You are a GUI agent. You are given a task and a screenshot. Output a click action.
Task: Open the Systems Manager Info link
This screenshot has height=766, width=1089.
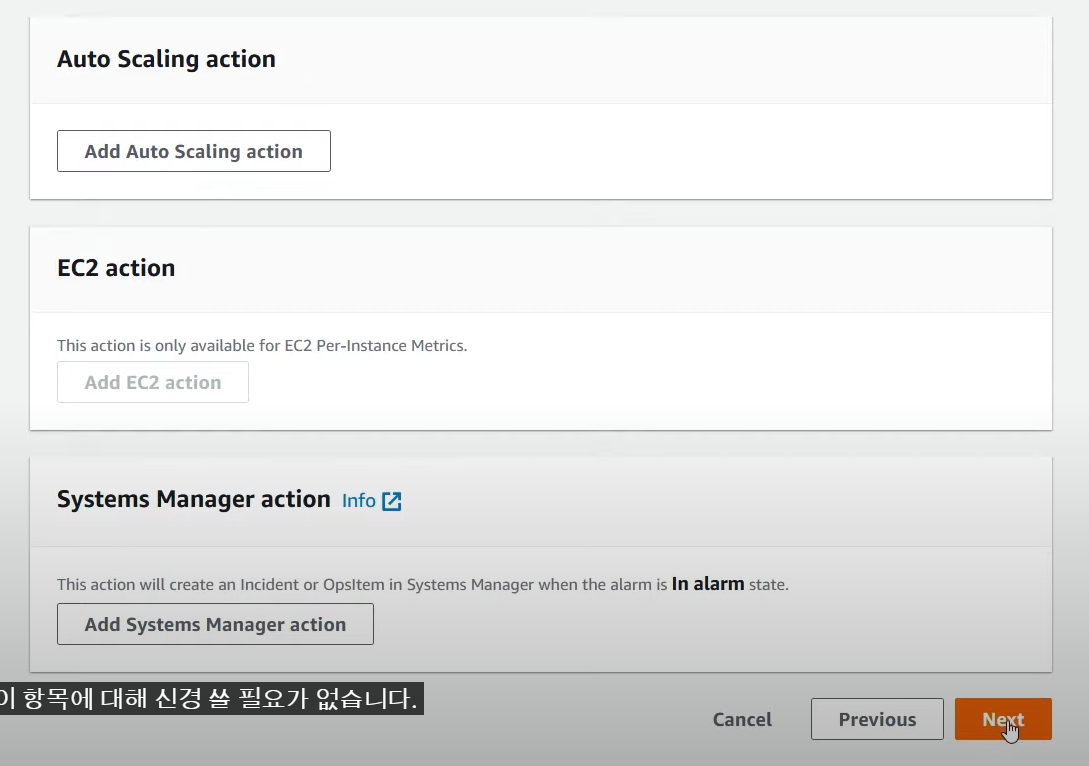click(358, 501)
